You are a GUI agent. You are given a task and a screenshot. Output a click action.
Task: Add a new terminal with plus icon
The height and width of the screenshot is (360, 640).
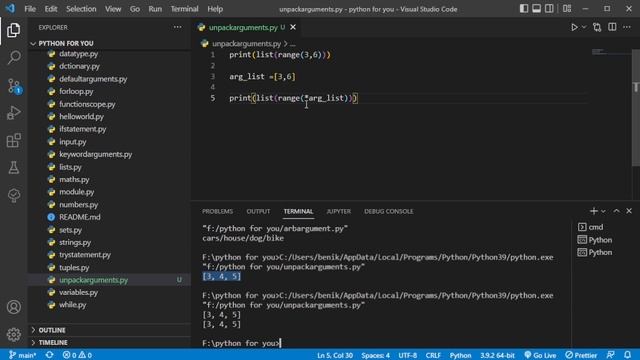click(593, 211)
